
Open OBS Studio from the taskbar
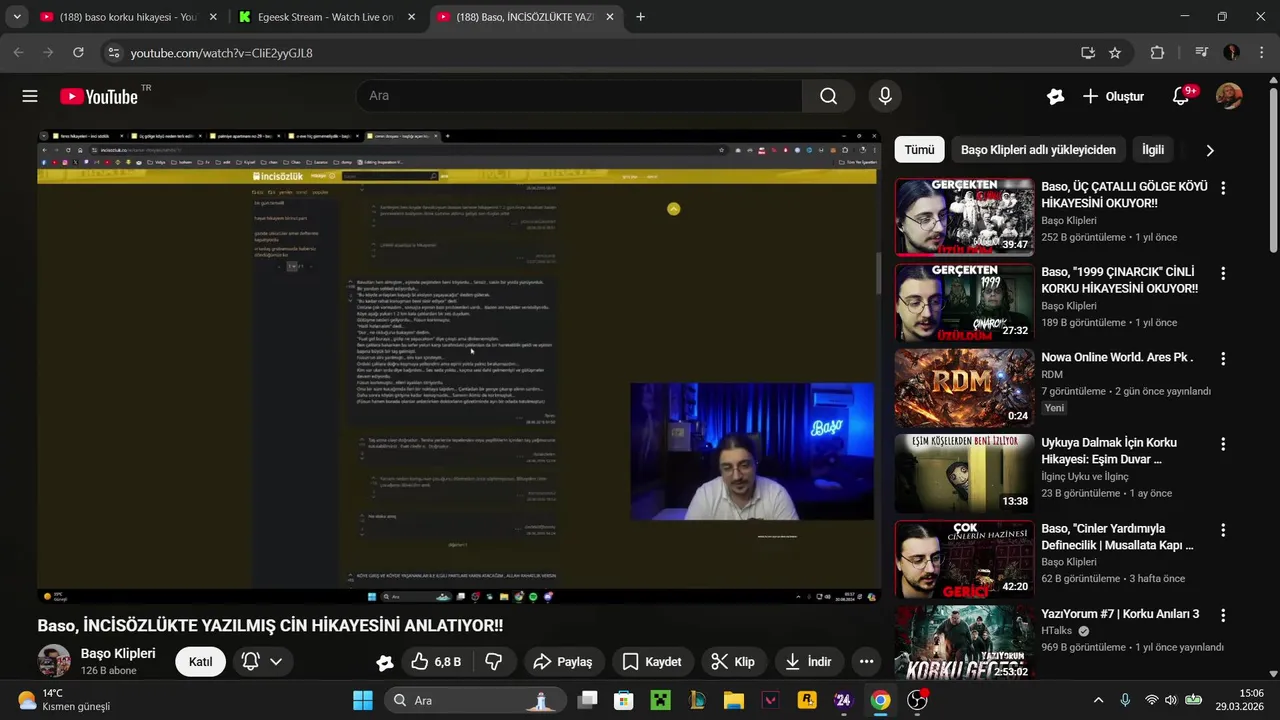917,700
